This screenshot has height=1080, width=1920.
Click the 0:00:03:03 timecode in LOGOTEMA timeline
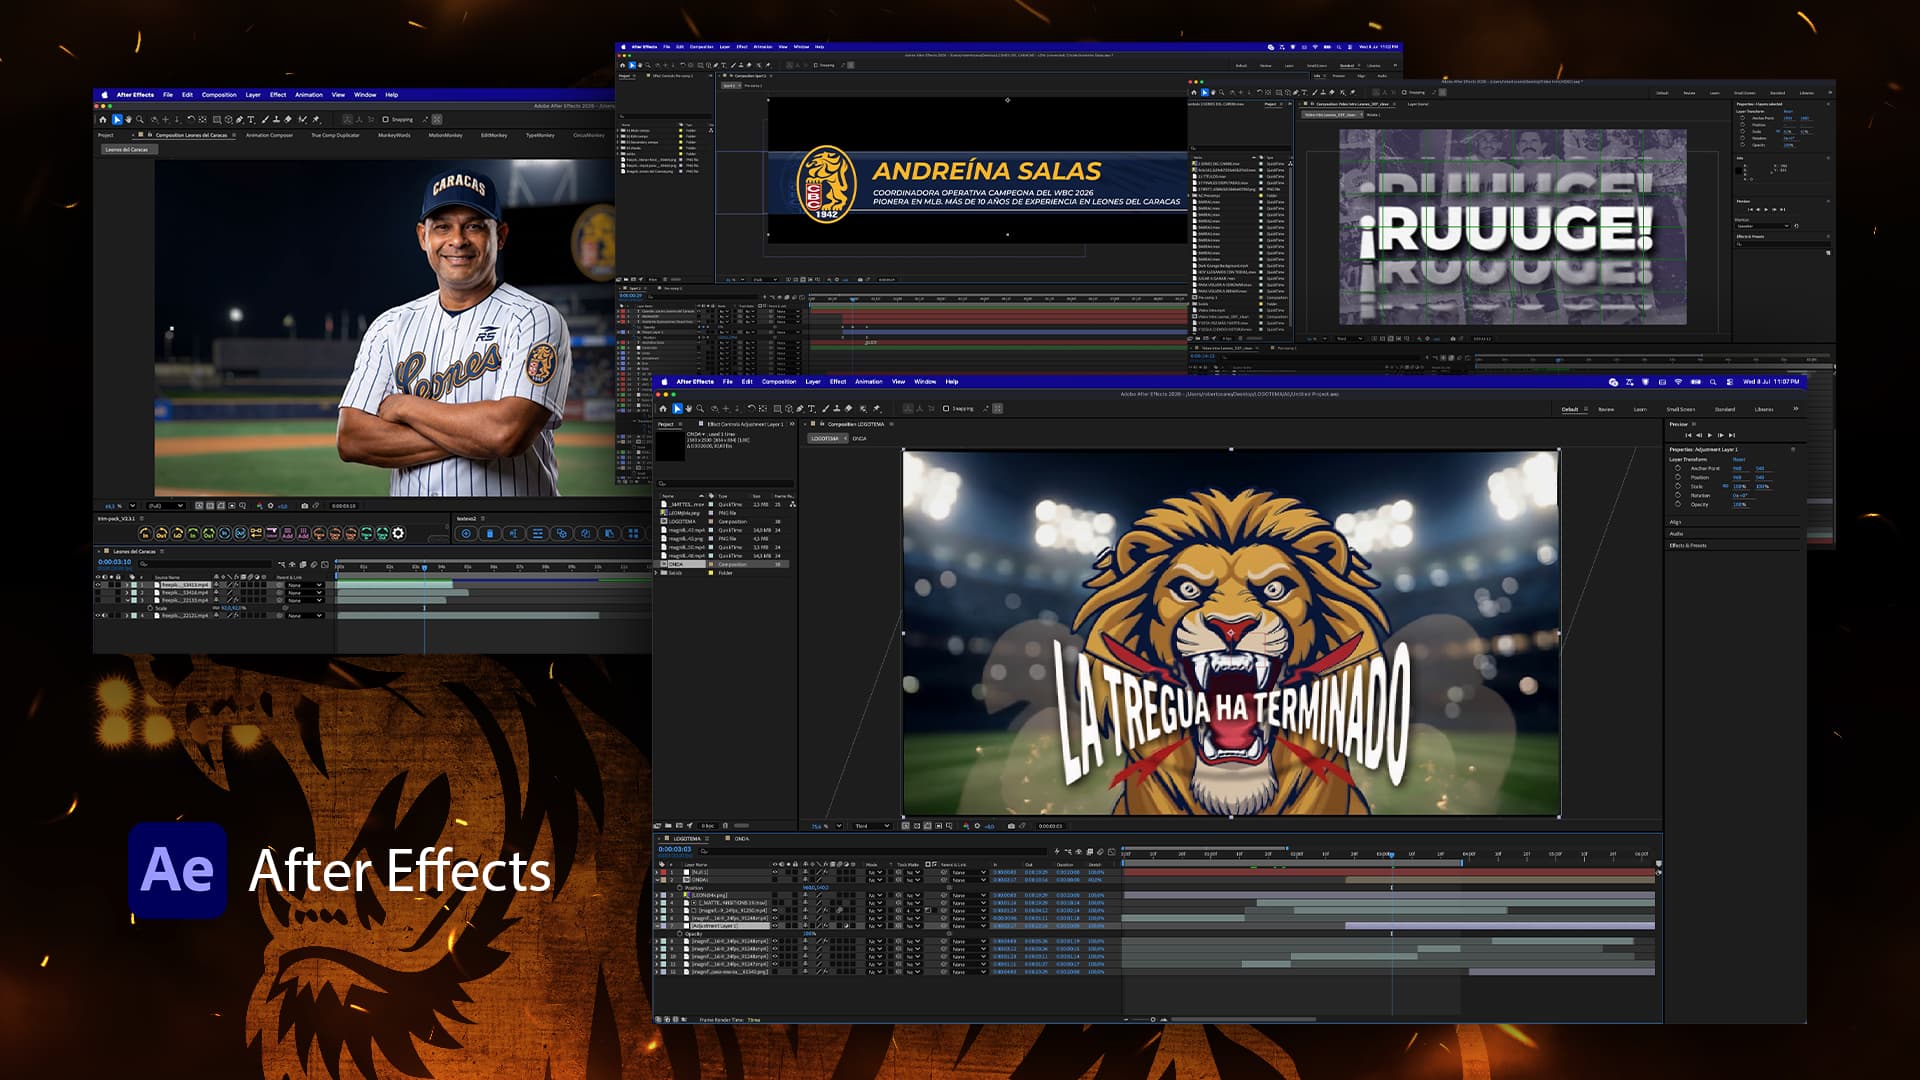(675, 849)
